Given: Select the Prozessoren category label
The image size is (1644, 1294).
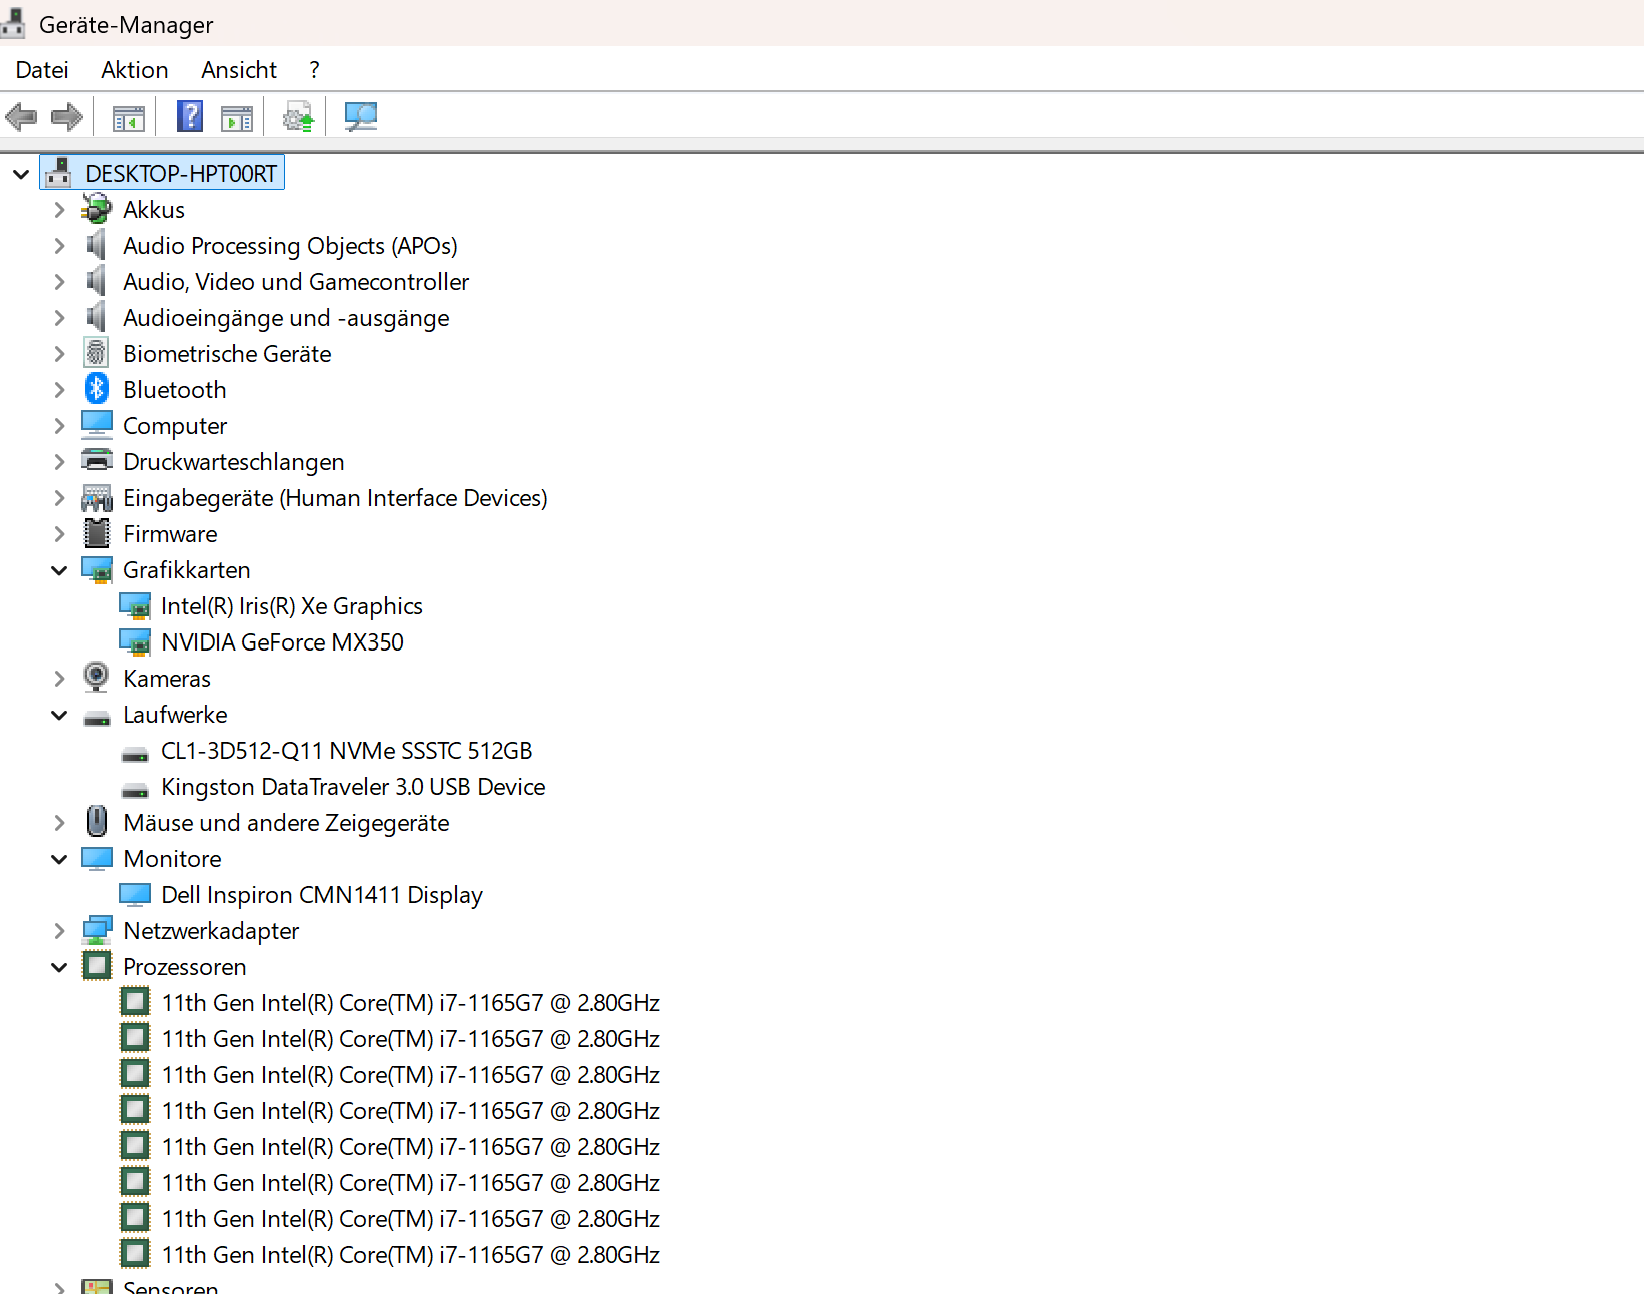Looking at the screenshot, I should [x=185, y=967].
